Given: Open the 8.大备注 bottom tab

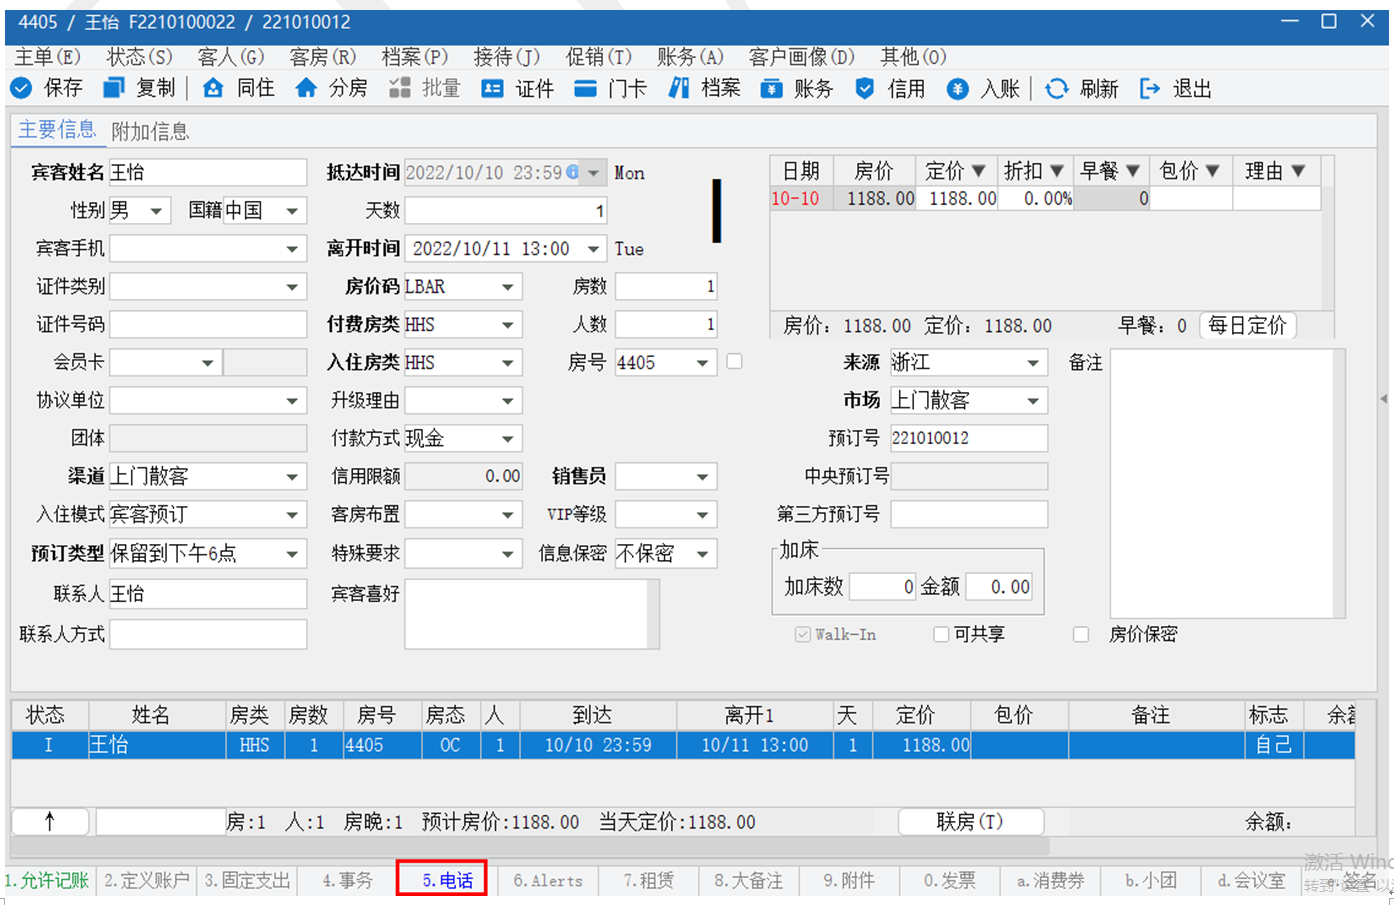Looking at the screenshot, I should [748, 880].
